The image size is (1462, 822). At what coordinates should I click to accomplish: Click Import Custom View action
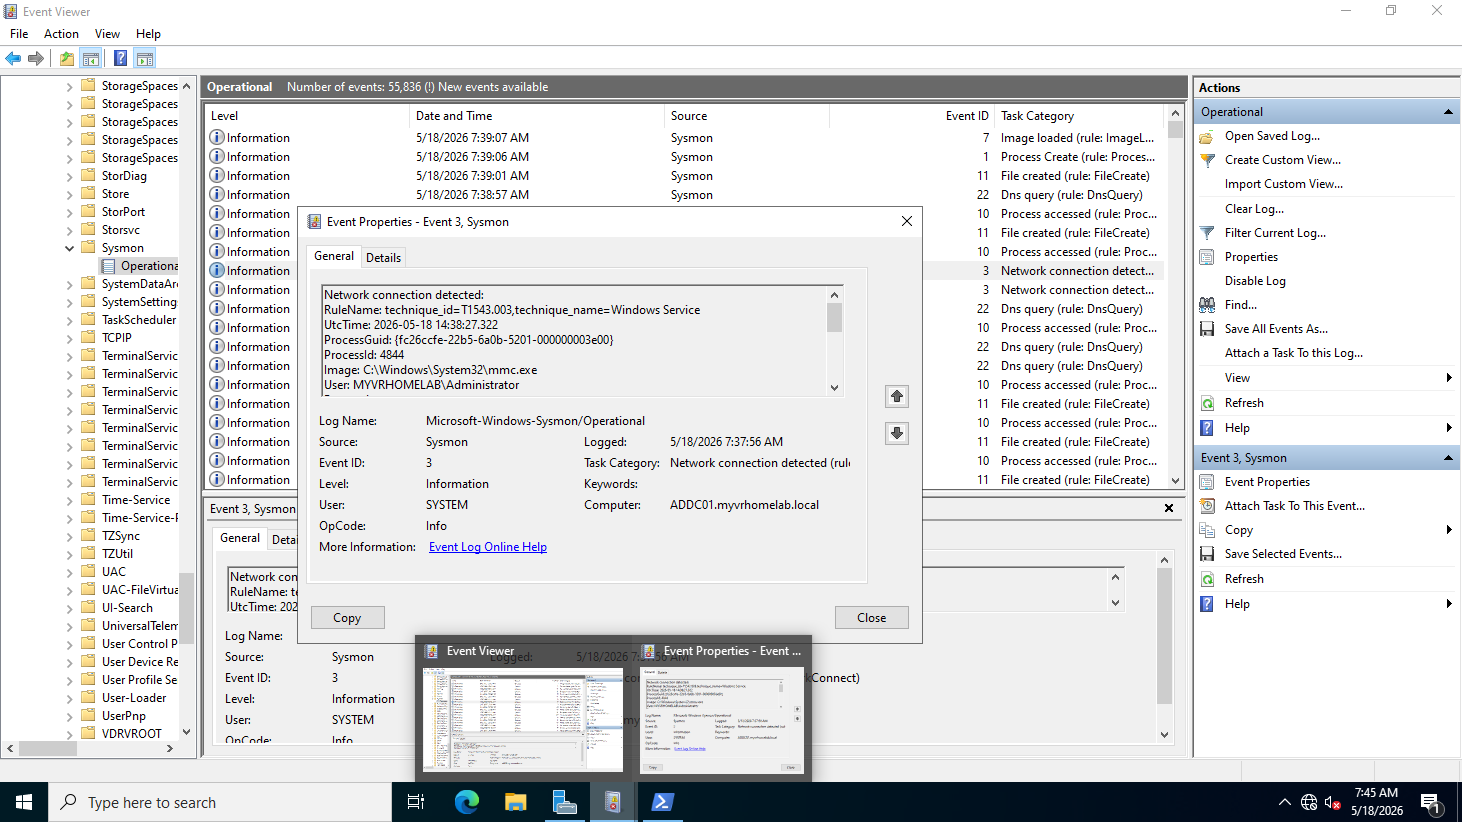(x=1284, y=184)
